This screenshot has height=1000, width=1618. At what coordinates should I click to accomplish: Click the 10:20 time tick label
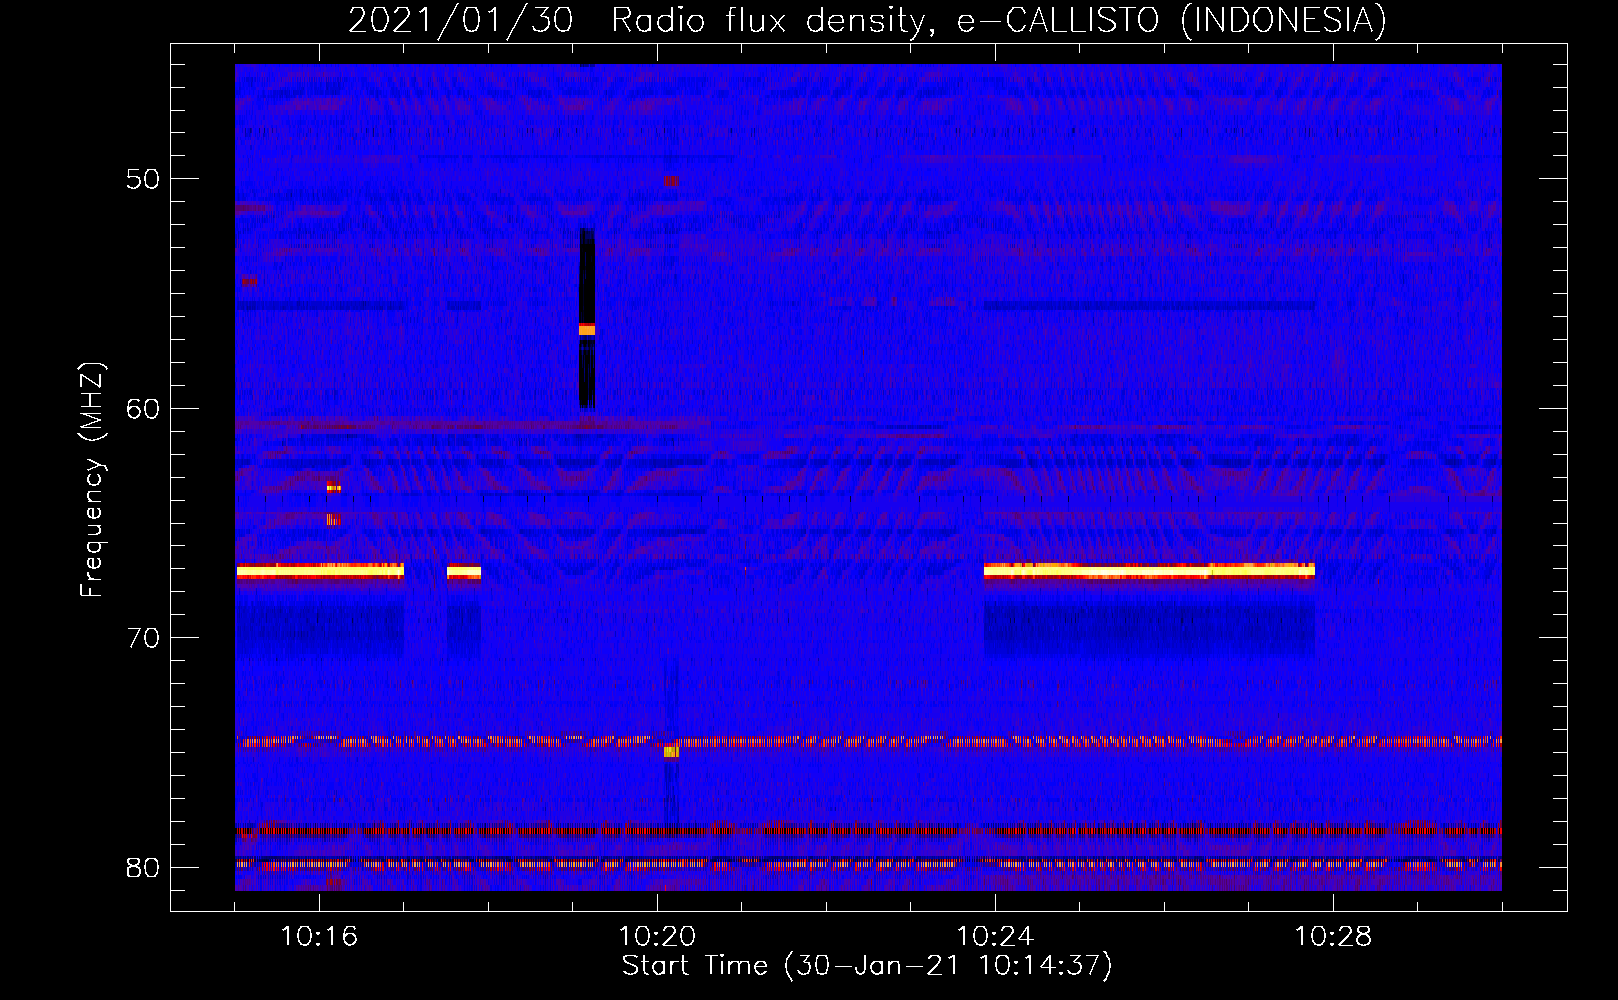coord(657,936)
